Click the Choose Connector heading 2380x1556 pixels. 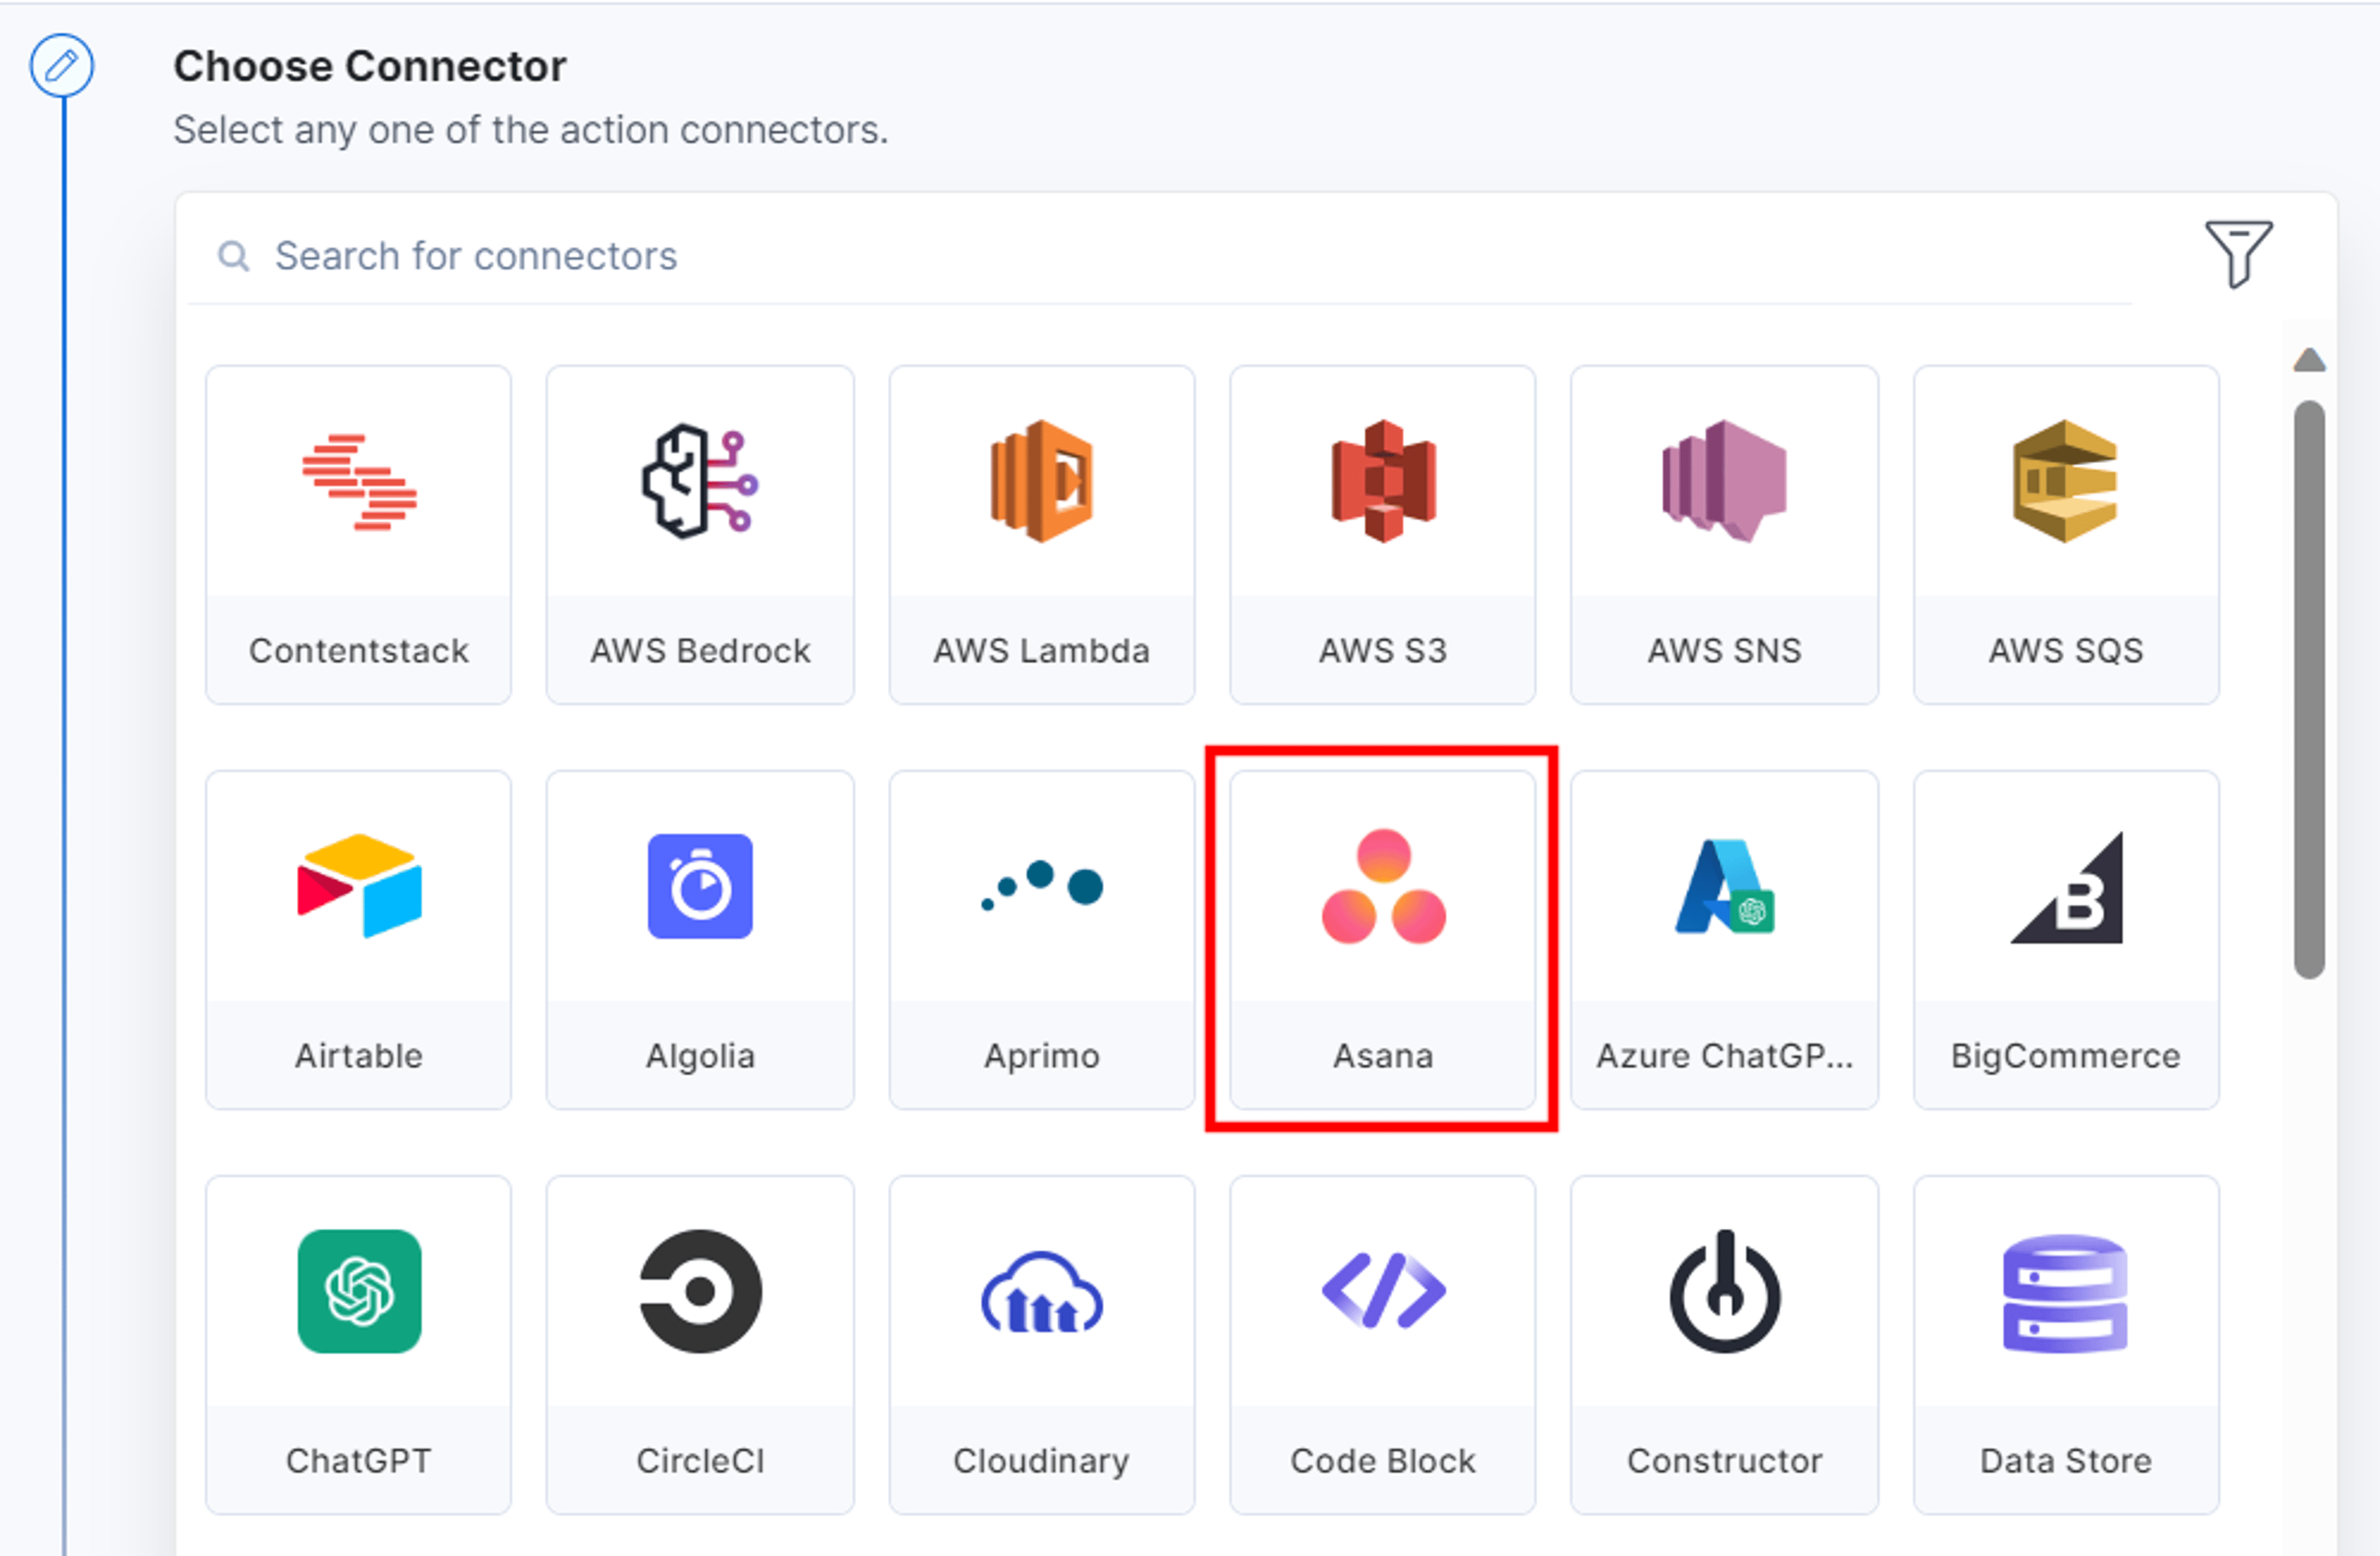[x=370, y=66]
